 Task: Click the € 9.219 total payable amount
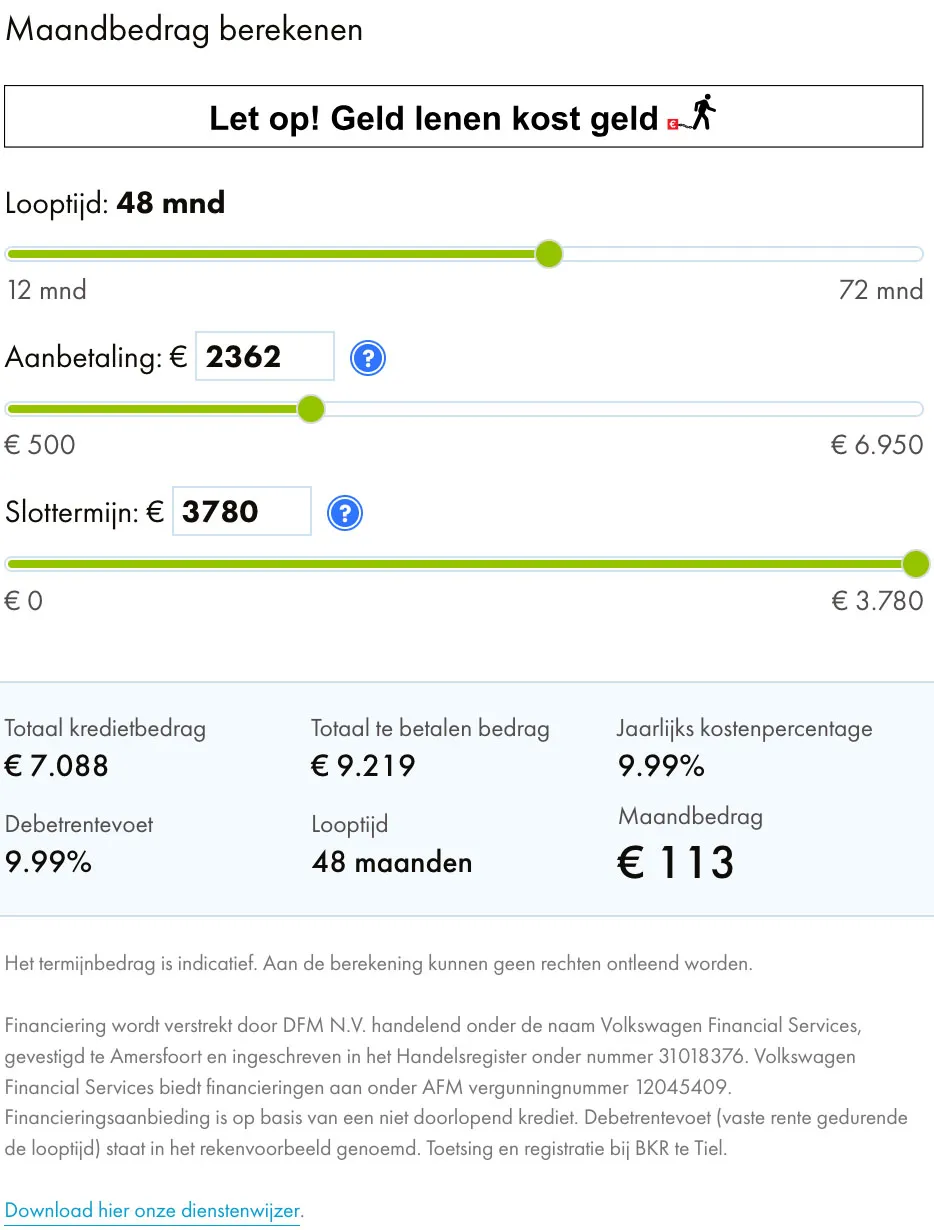363,766
